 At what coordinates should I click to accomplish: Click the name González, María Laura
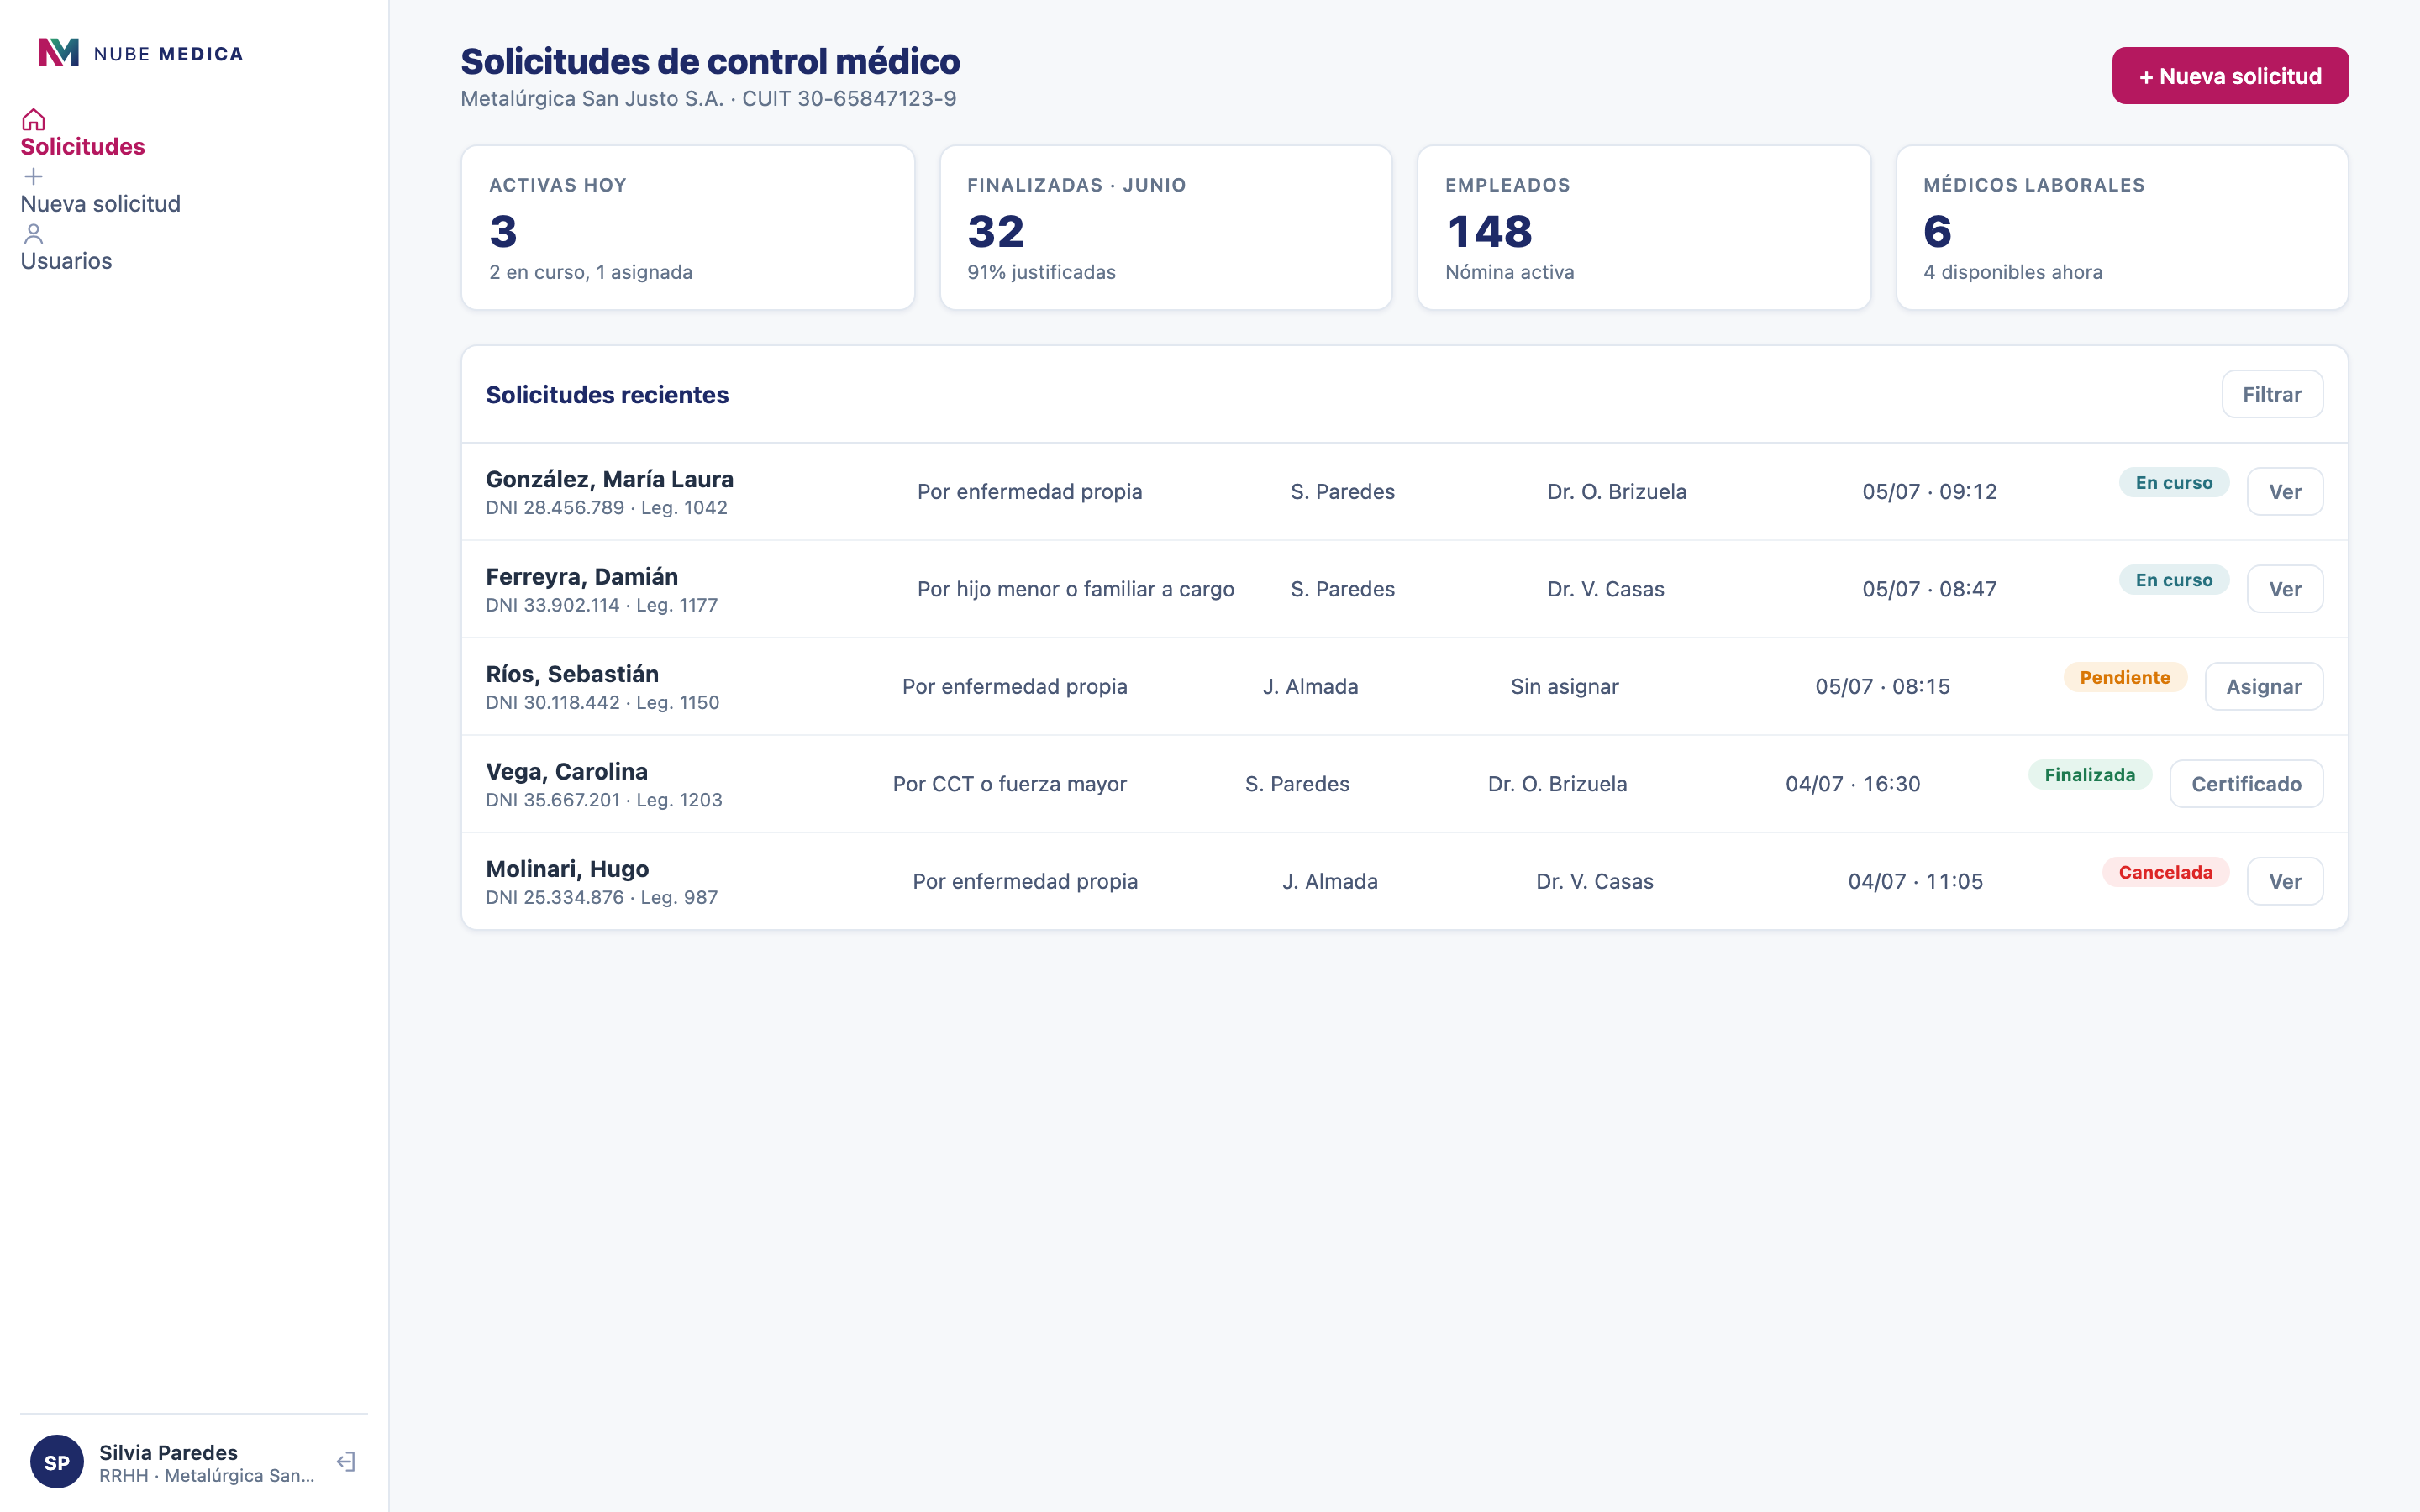click(610, 479)
